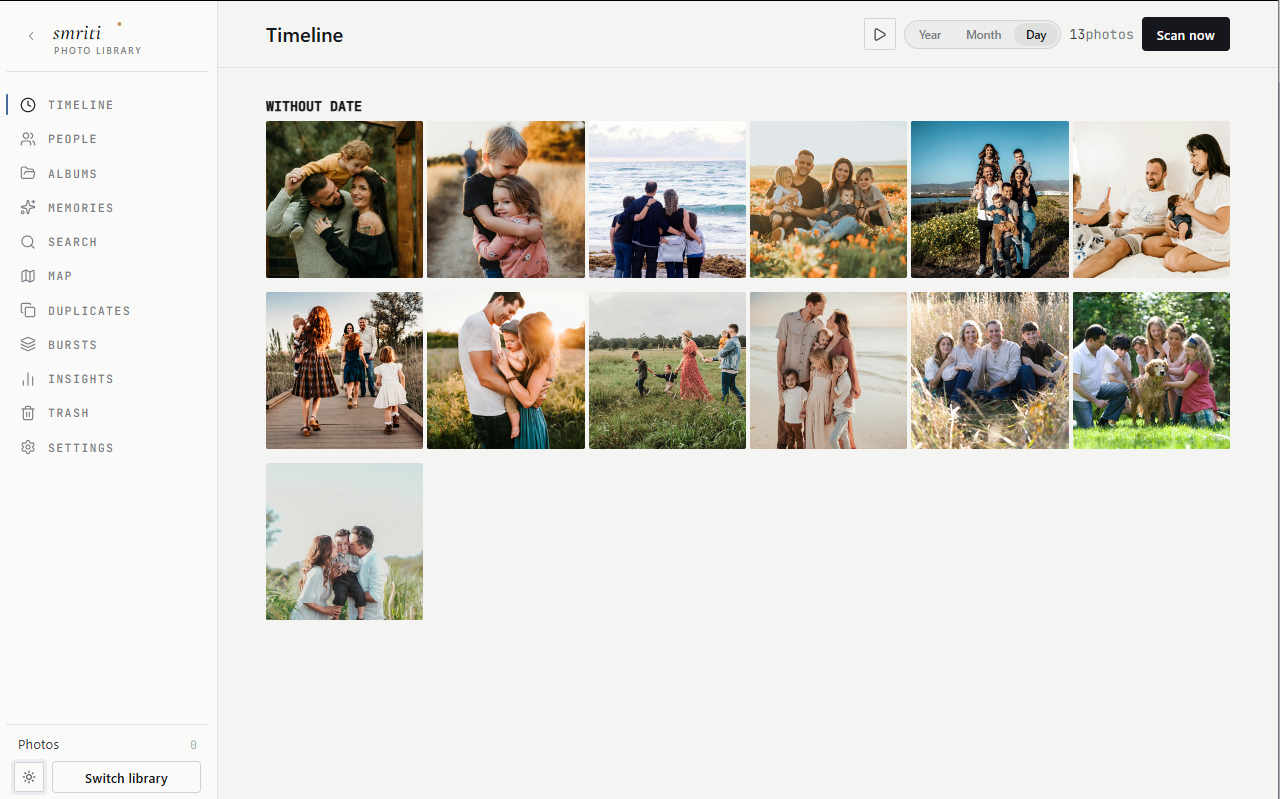Open the Memories section

[81, 208]
